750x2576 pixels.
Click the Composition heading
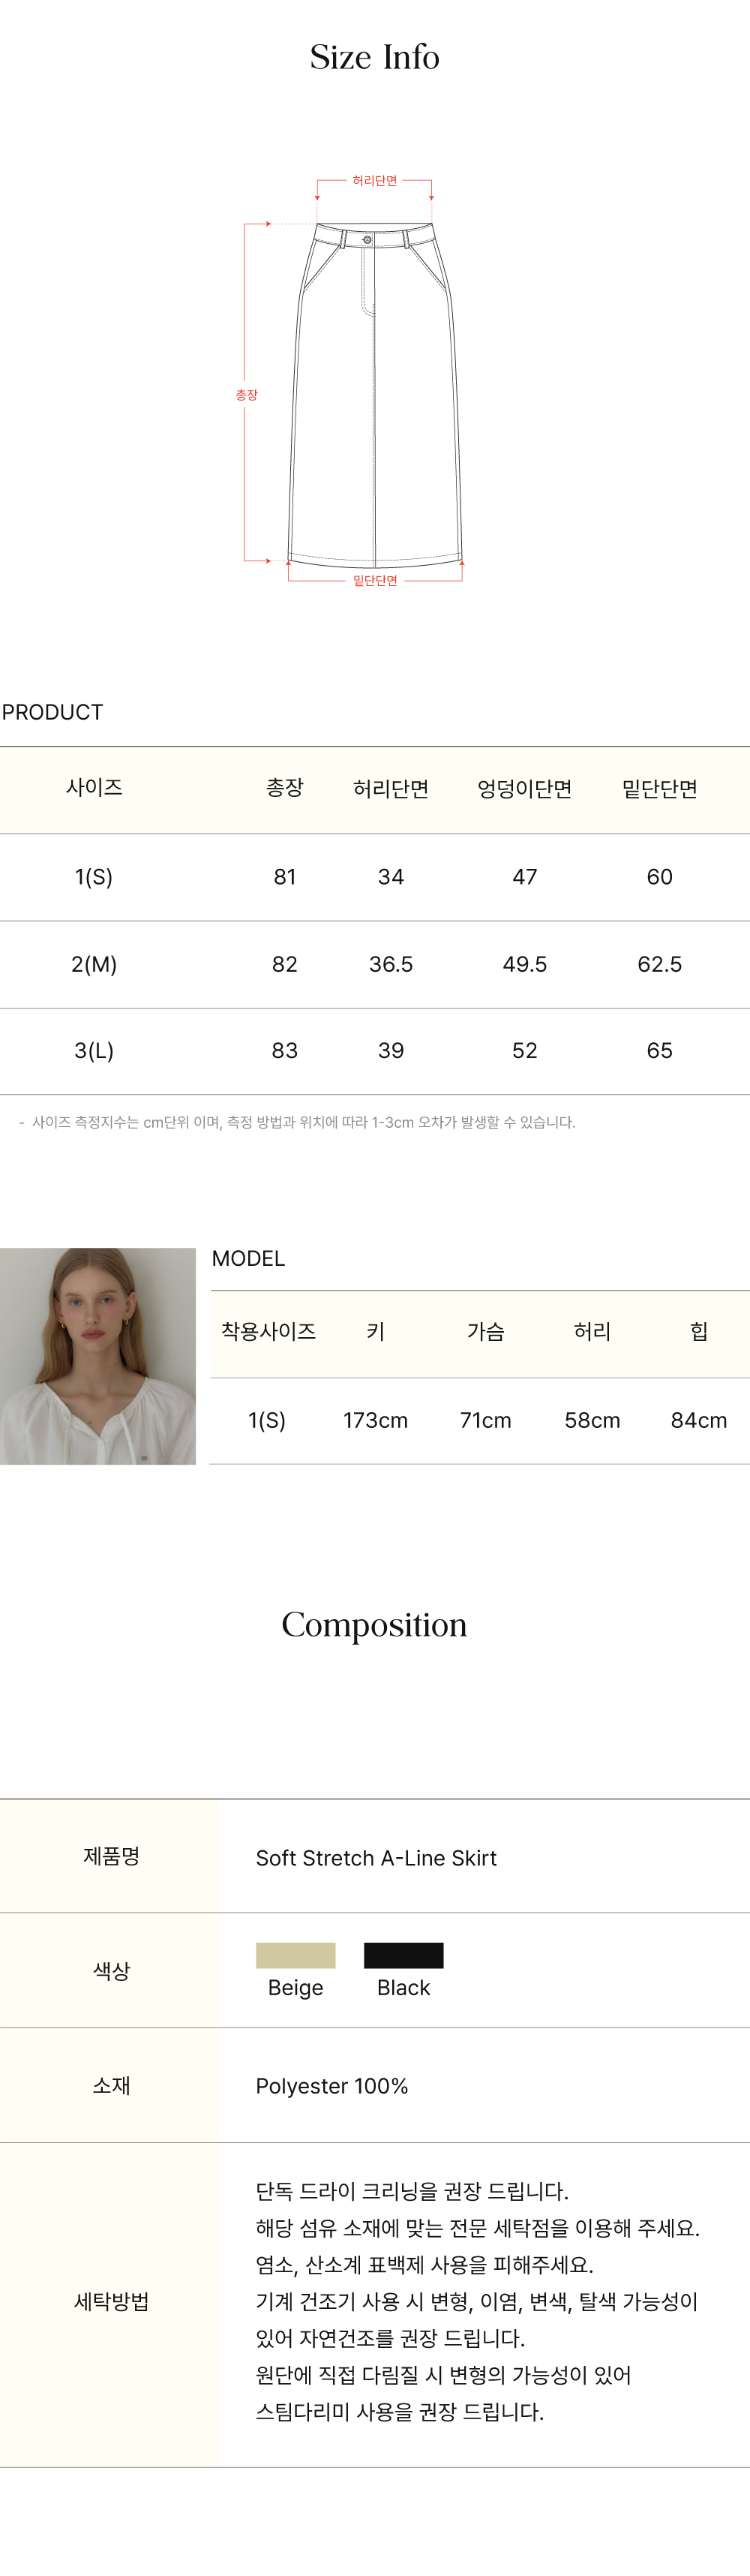(x=374, y=1625)
